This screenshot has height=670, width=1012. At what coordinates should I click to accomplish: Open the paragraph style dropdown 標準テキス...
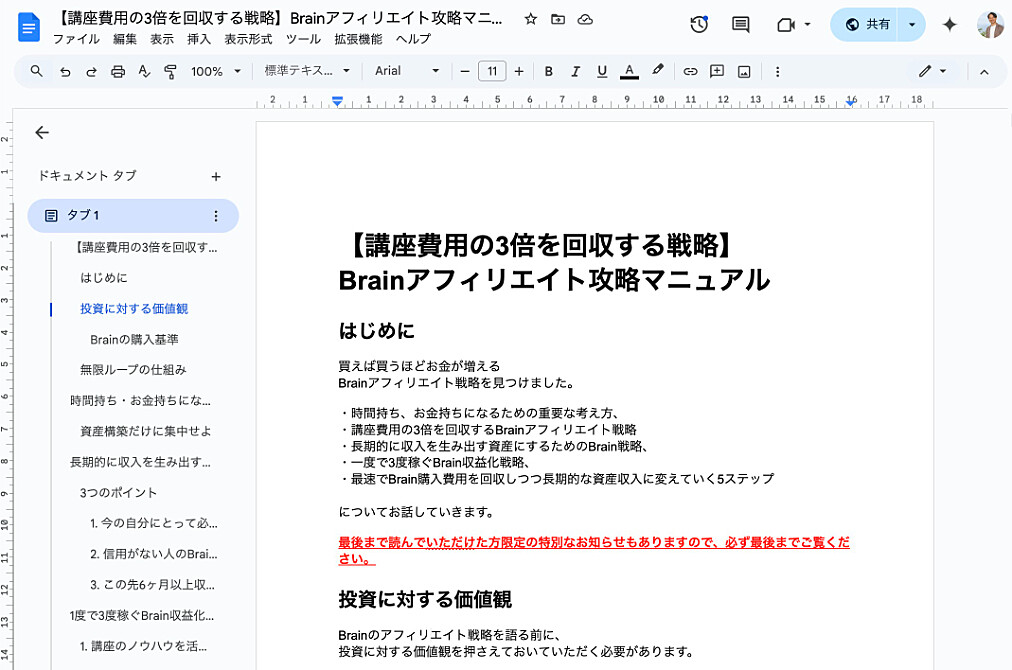[307, 71]
